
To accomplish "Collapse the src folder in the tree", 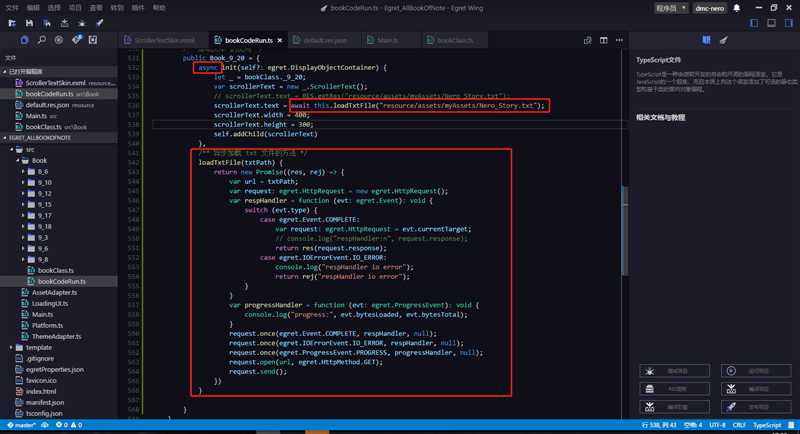I will (12, 149).
